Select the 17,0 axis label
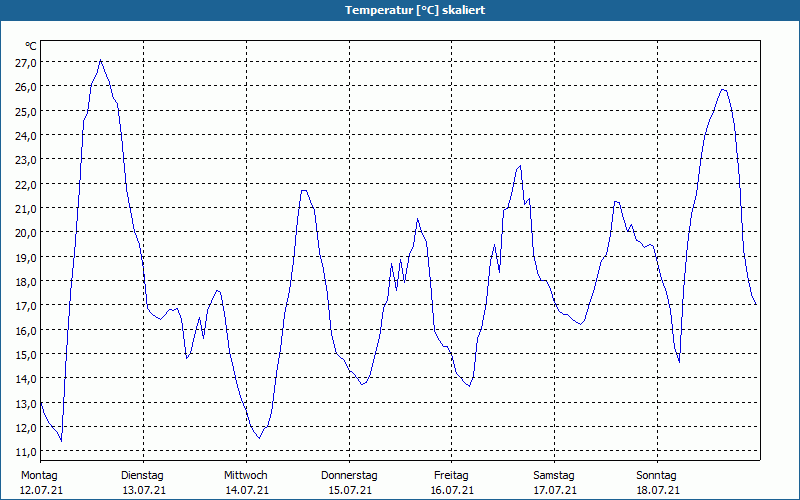This screenshot has height=500, width=800. pyautogui.click(x=26, y=306)
